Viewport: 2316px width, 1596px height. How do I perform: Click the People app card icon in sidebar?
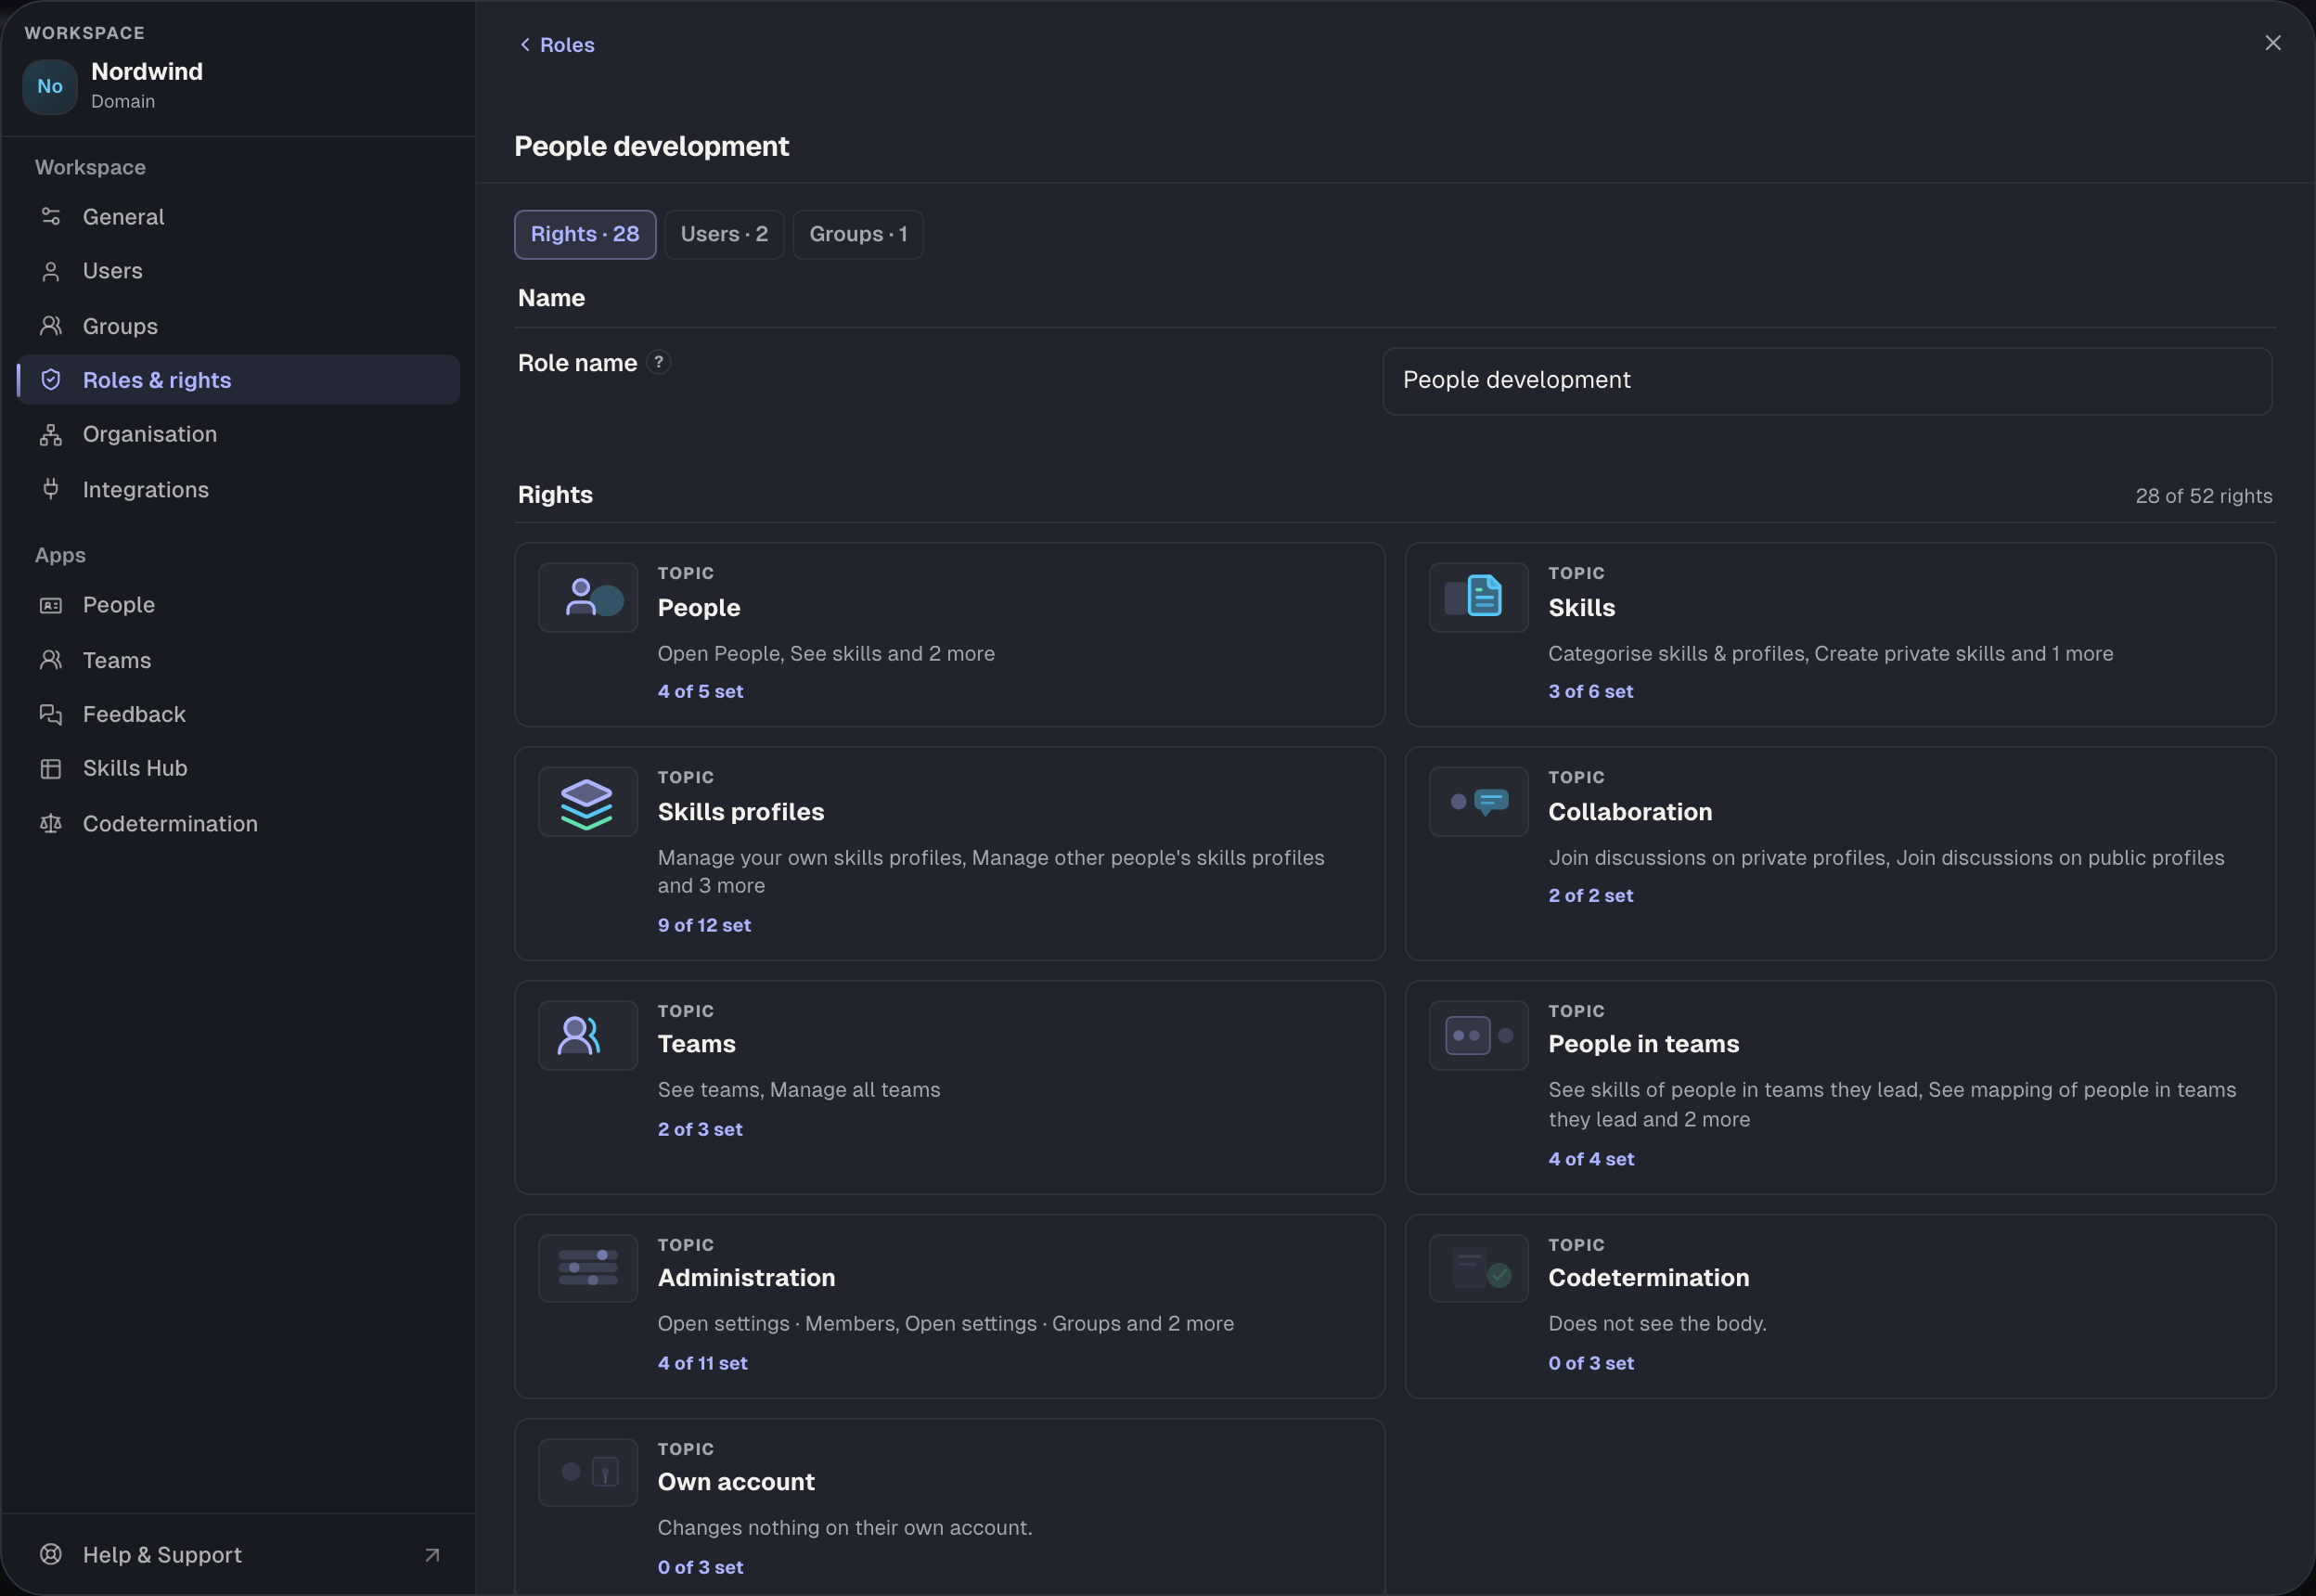[51, 605]
